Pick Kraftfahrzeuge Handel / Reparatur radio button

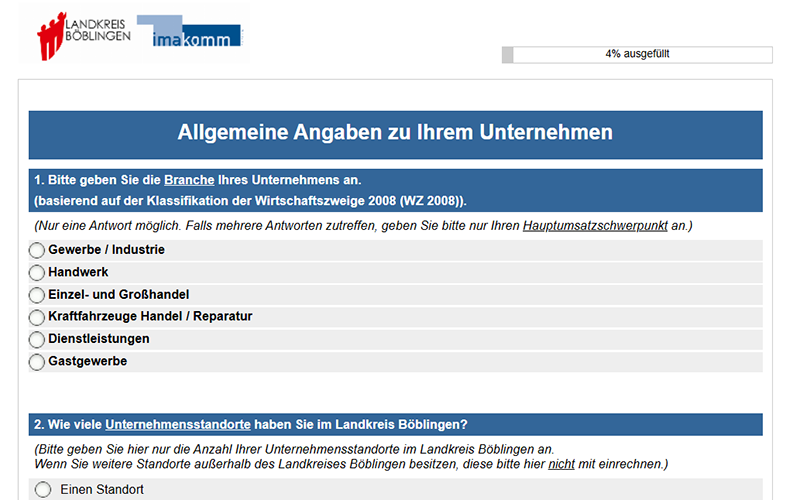[x=37, y=317]
